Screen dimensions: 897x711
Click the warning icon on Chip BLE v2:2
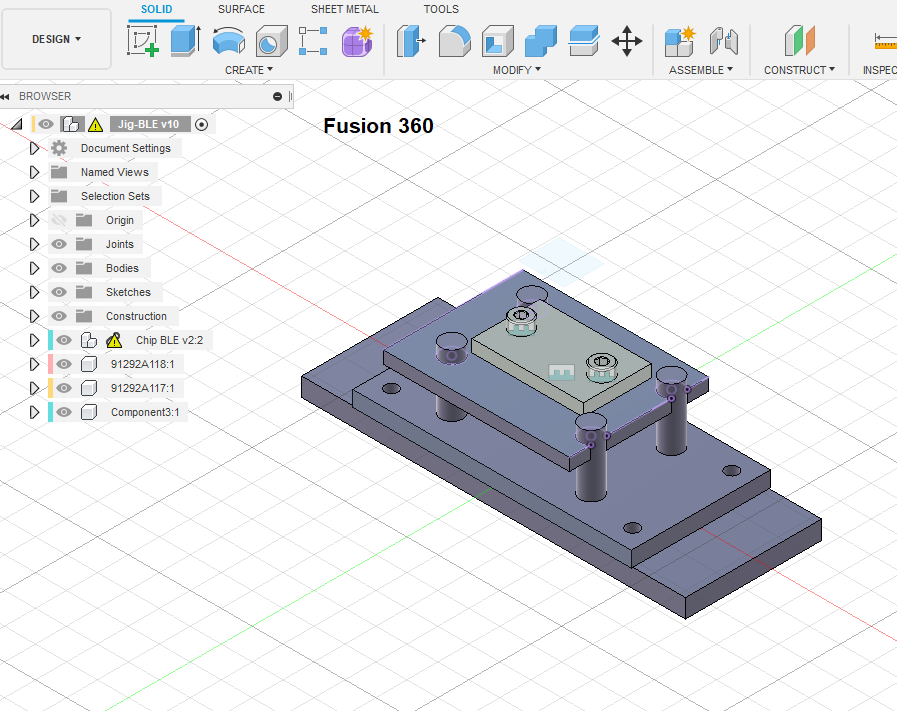(114, 340)
